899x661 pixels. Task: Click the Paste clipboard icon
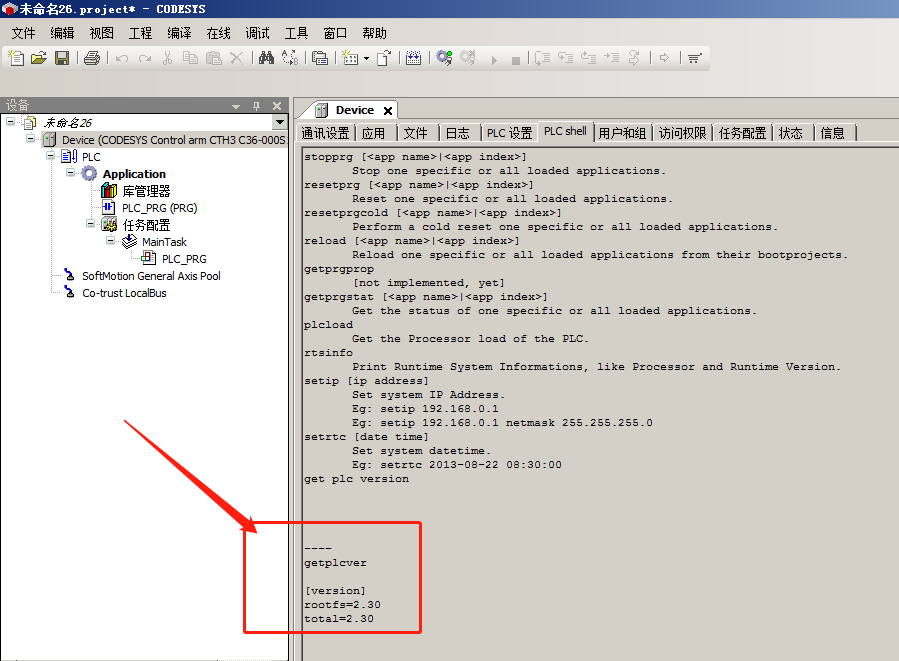[213, 58]
